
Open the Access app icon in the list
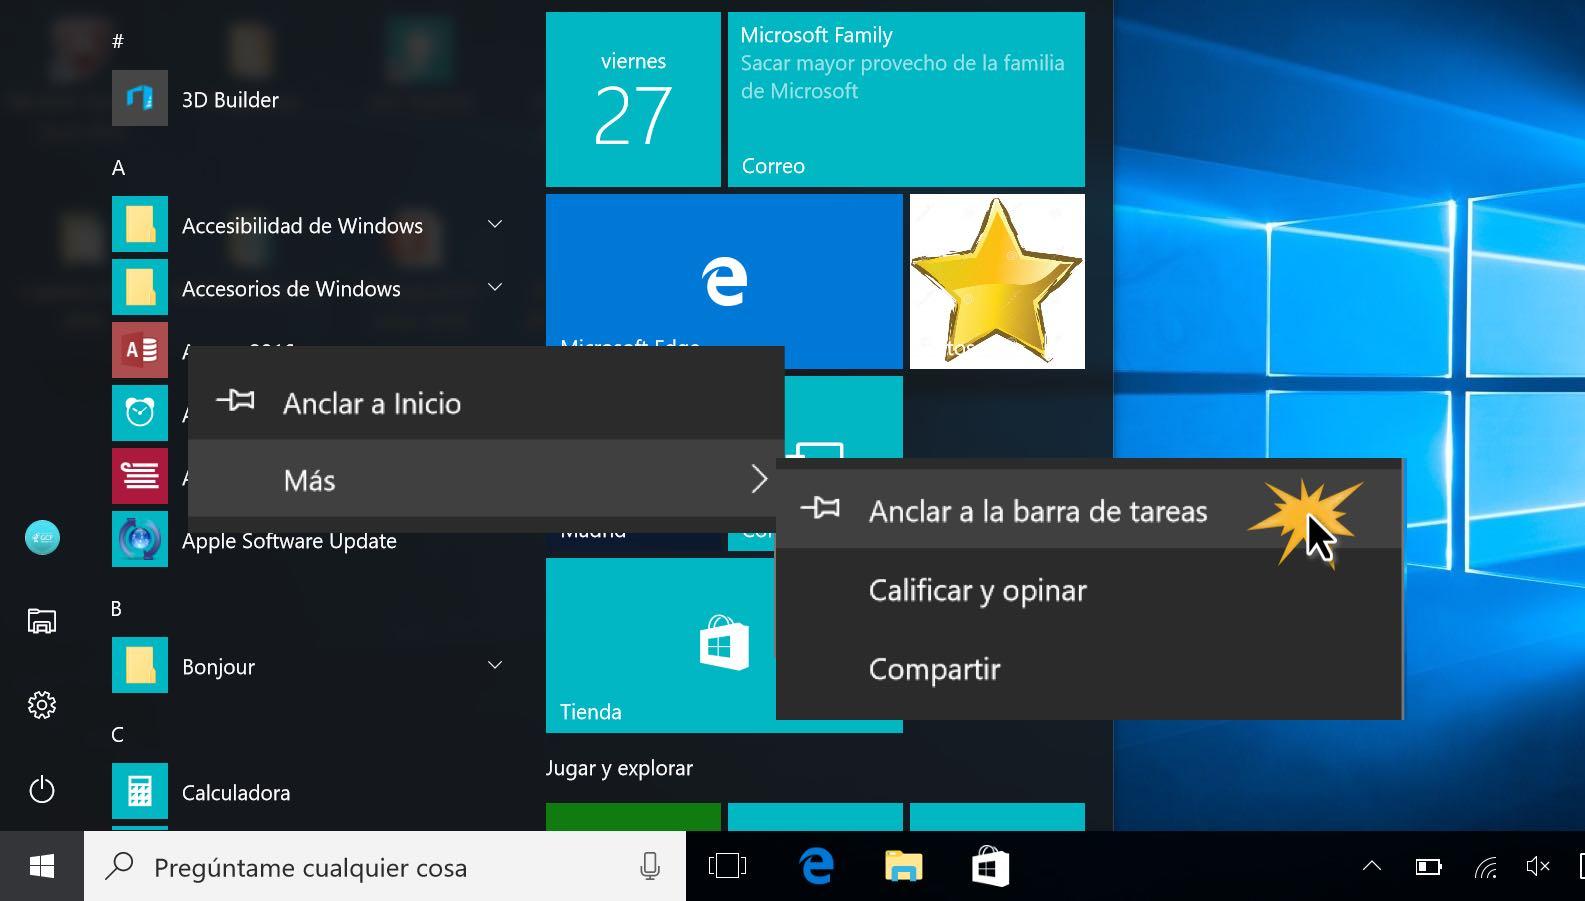click(140, 350)
